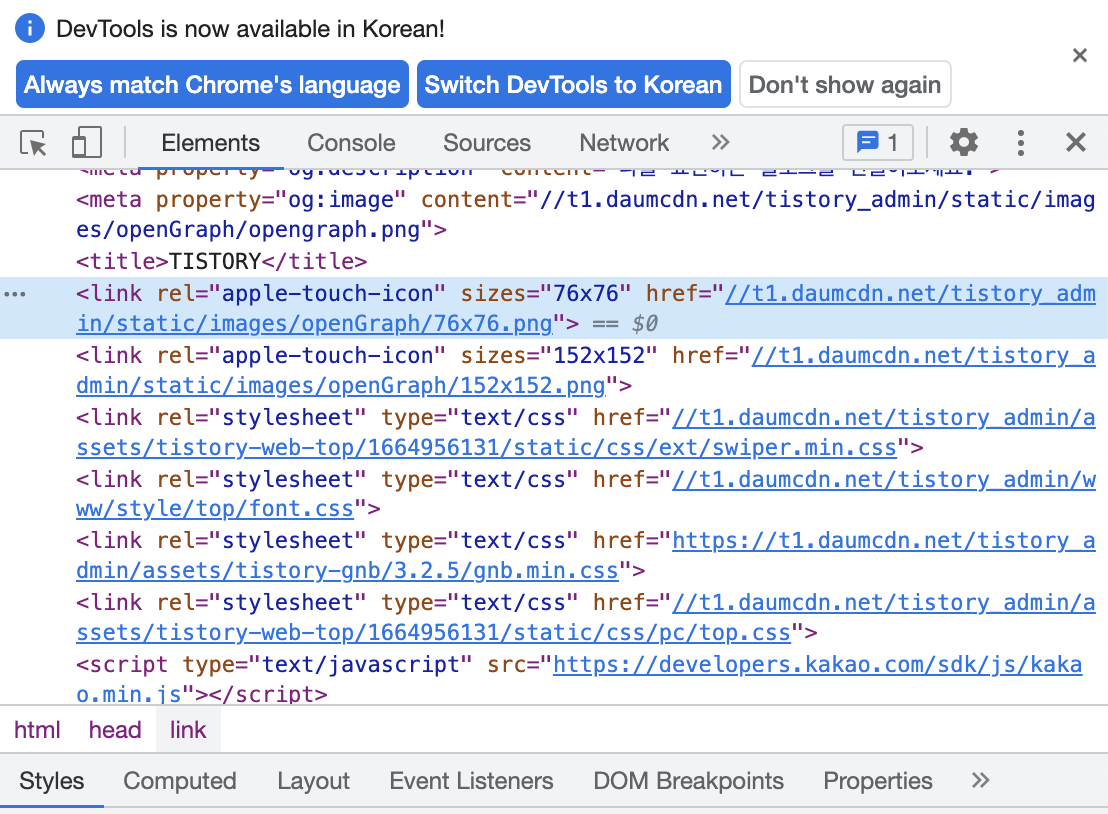Open the DevTools three-dot customize menu

tap(1020, 143)
